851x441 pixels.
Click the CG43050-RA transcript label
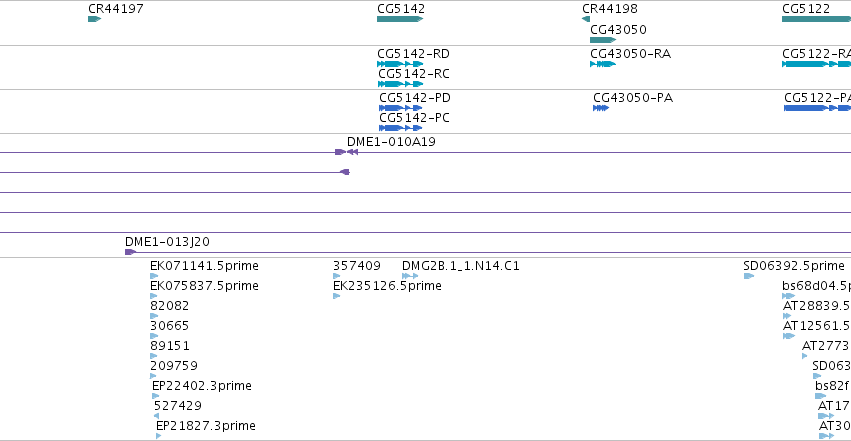[x=630, y=54]
